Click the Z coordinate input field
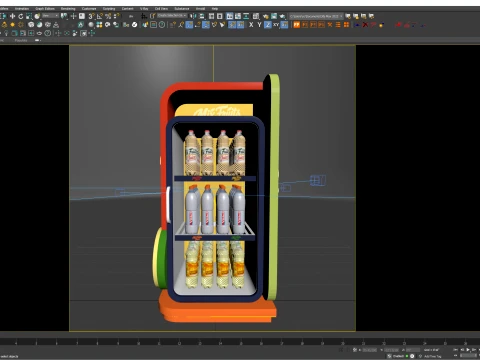The image size is (480, 360). coord(413,350)
